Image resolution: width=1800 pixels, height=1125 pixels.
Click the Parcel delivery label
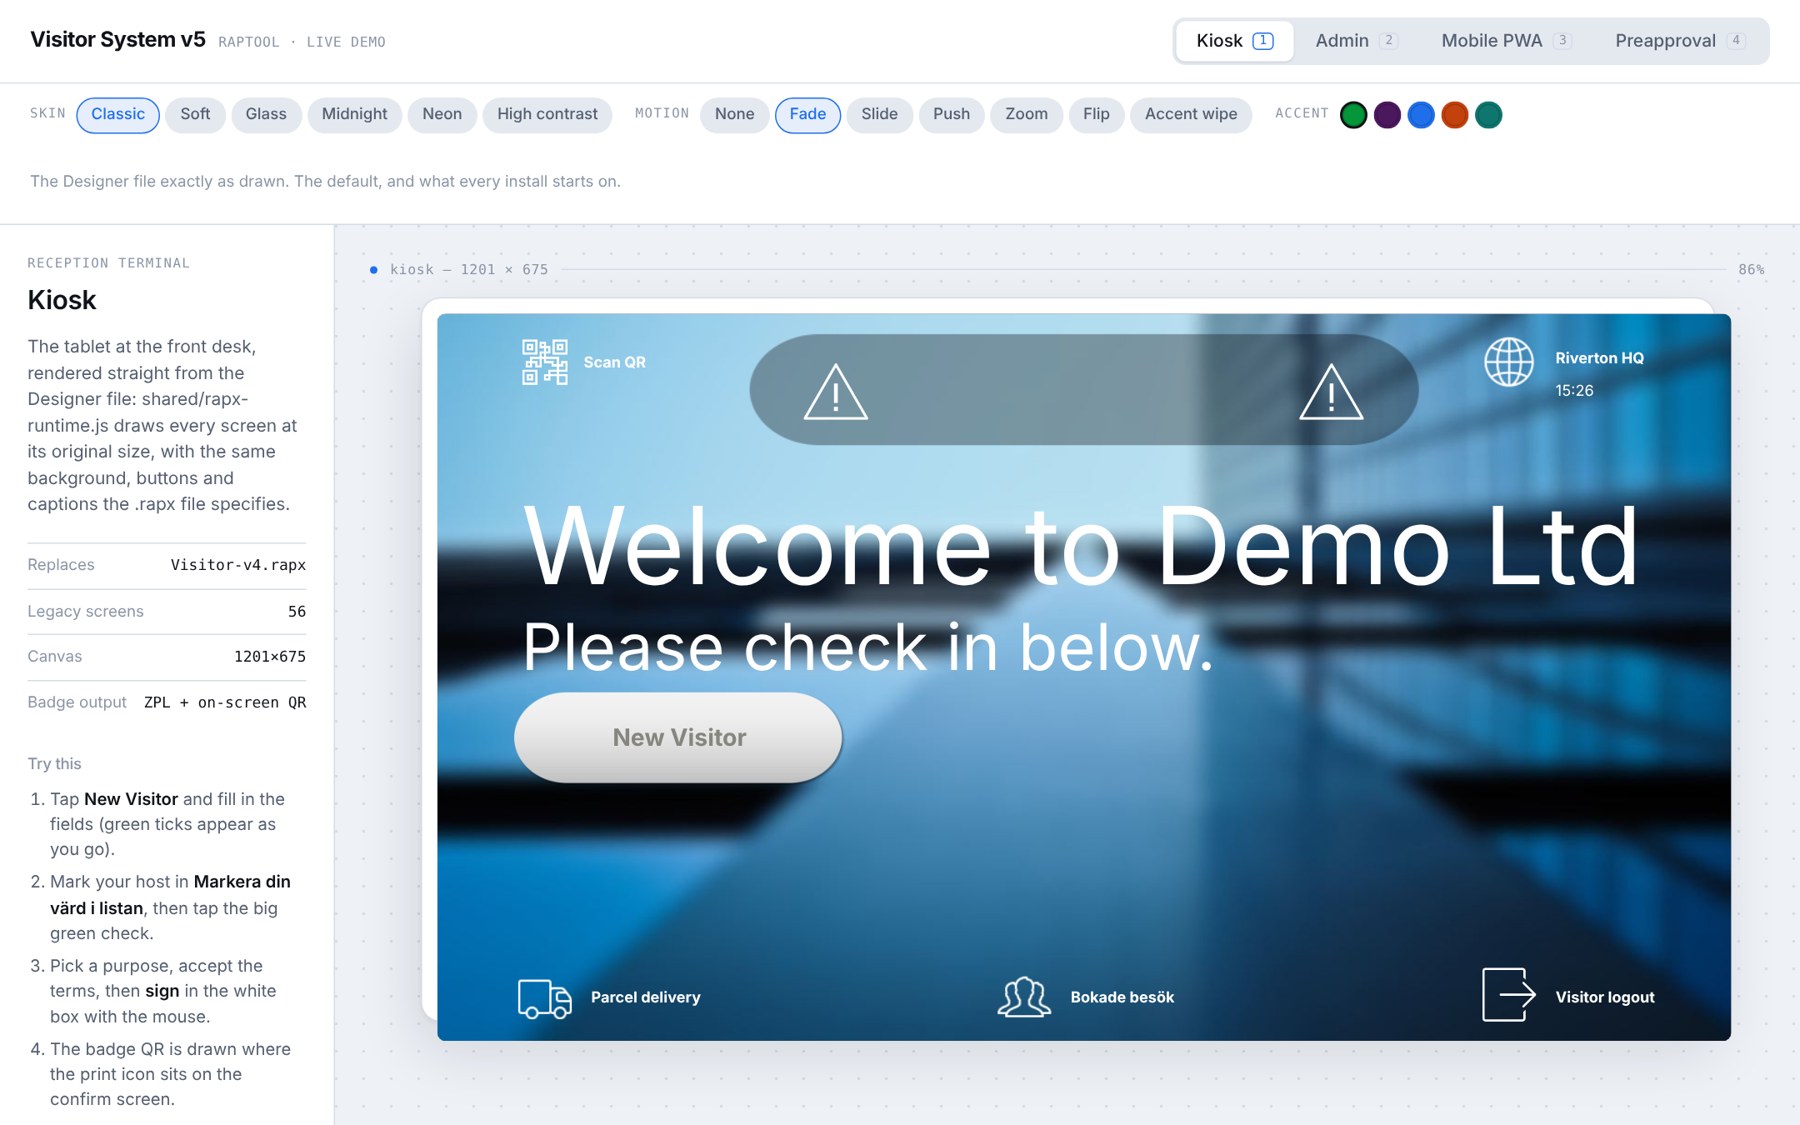[x=645, y=997]
